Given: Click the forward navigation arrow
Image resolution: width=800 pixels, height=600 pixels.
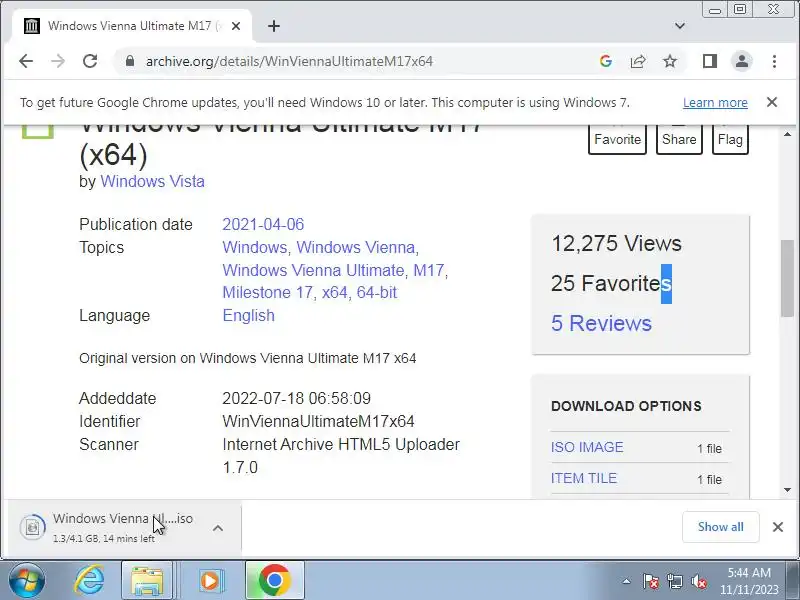Looking at the screenshot, I should 58,61.
